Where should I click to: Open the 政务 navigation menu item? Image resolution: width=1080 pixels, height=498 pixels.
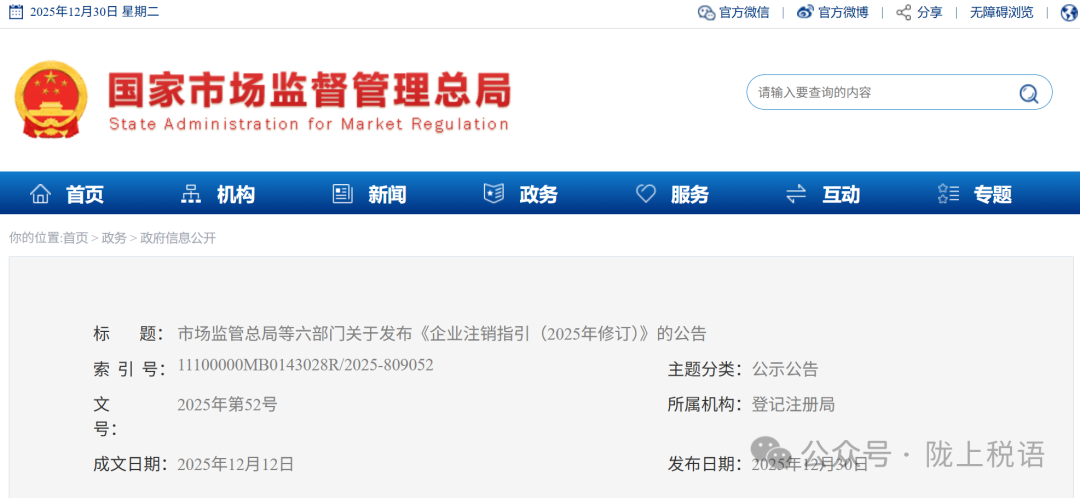pos(538,195)
